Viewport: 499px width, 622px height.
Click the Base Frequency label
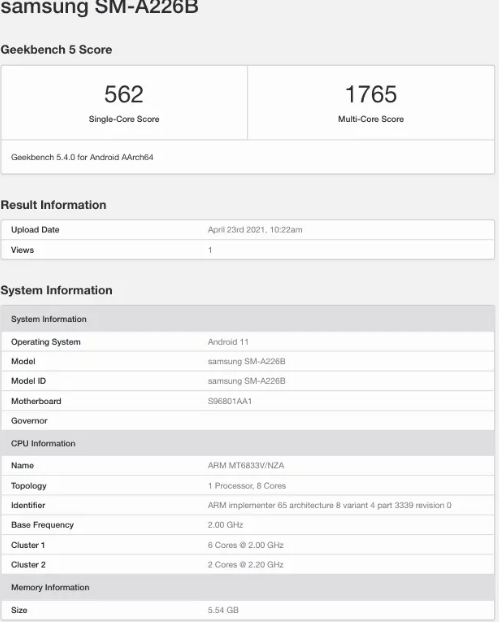click(x=42, y=525)
